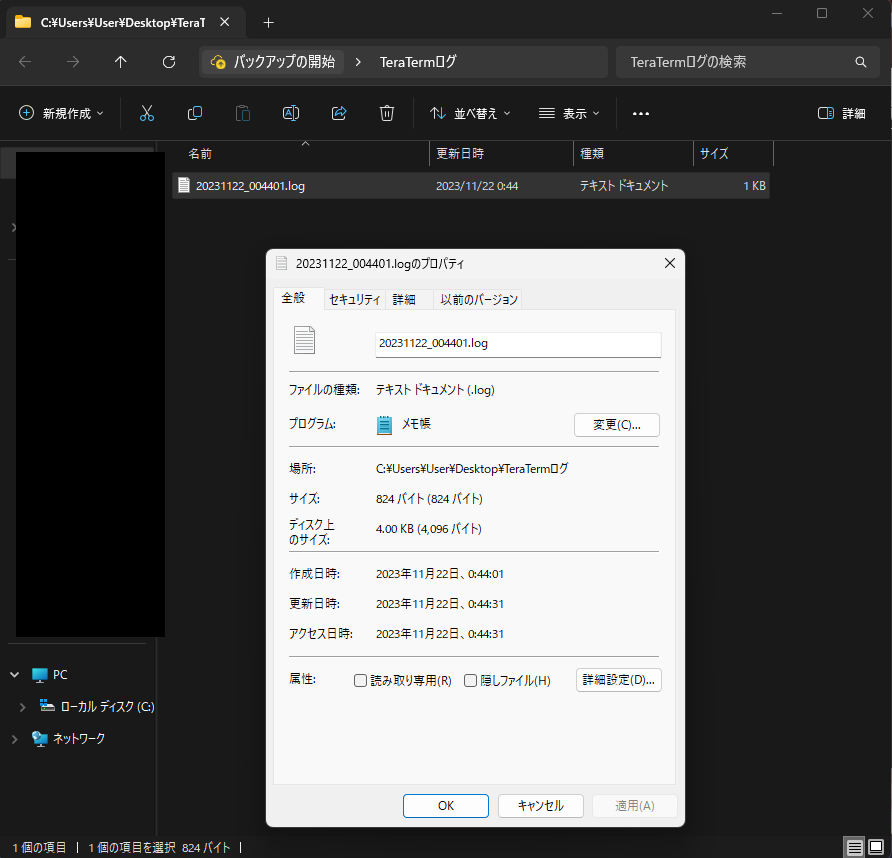Click the filename field in properties
The height and width of the screenshot is (858, 892).
pos(518,344)
